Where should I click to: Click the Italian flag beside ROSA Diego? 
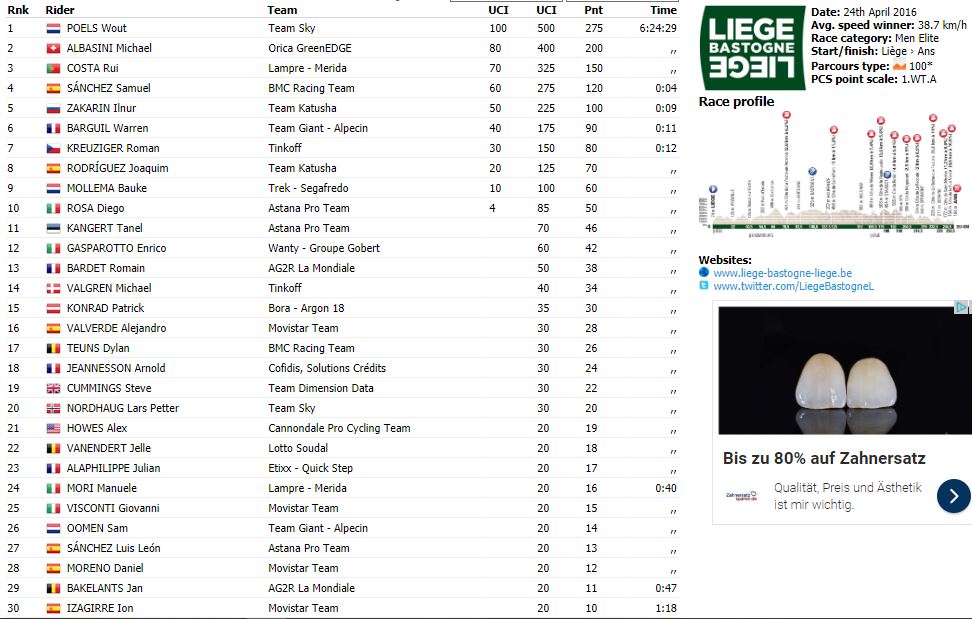(x=53, y=208)
